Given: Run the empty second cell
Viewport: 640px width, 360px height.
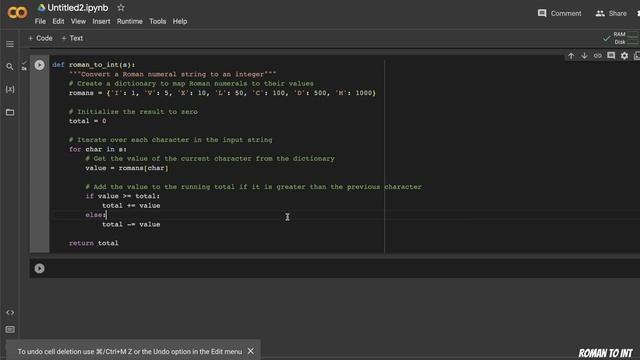Looking at the screenshot, I should pos(40,269).
